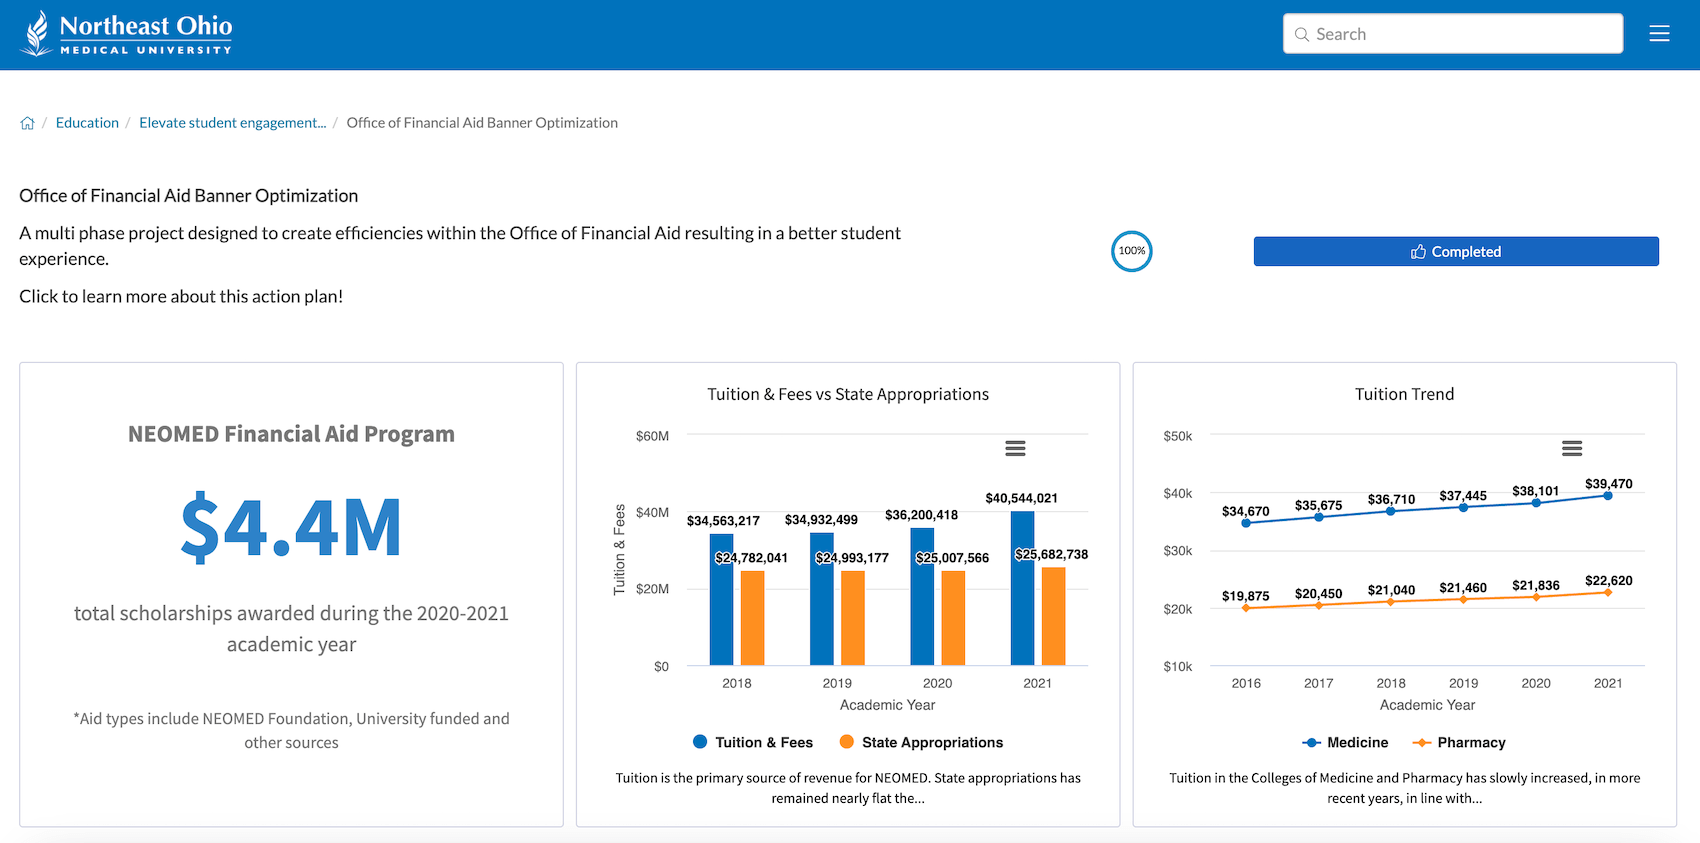Image resolution: width=1700 pixels, height=843 pixels.
Task: Open the Tuition & Fees chart context menu
Action: [x=1015, y=448]
